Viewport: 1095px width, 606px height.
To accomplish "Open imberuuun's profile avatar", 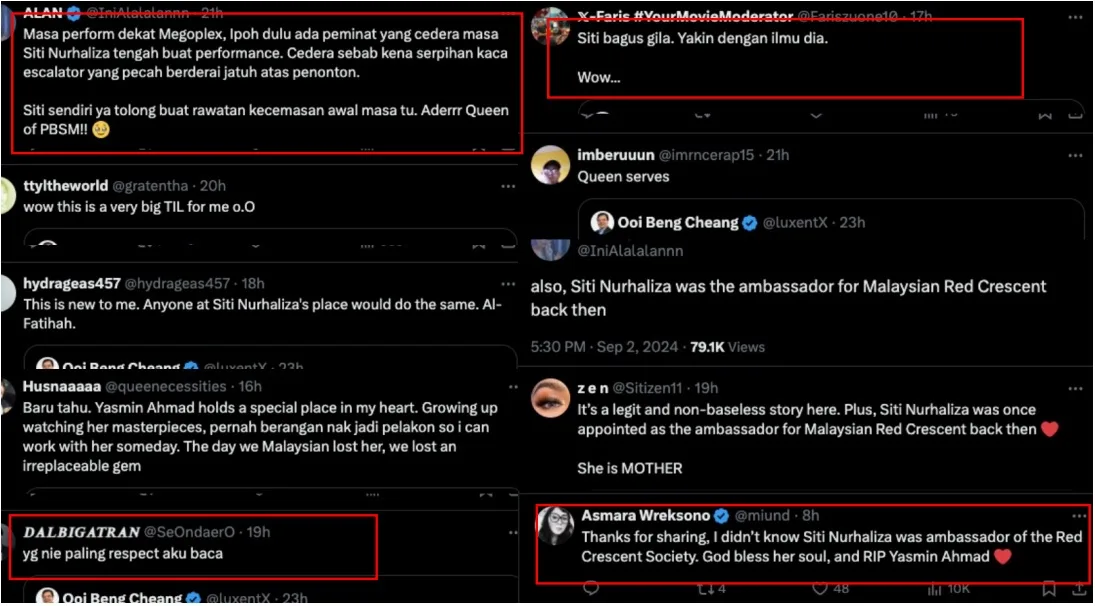I will click(550, 164).
